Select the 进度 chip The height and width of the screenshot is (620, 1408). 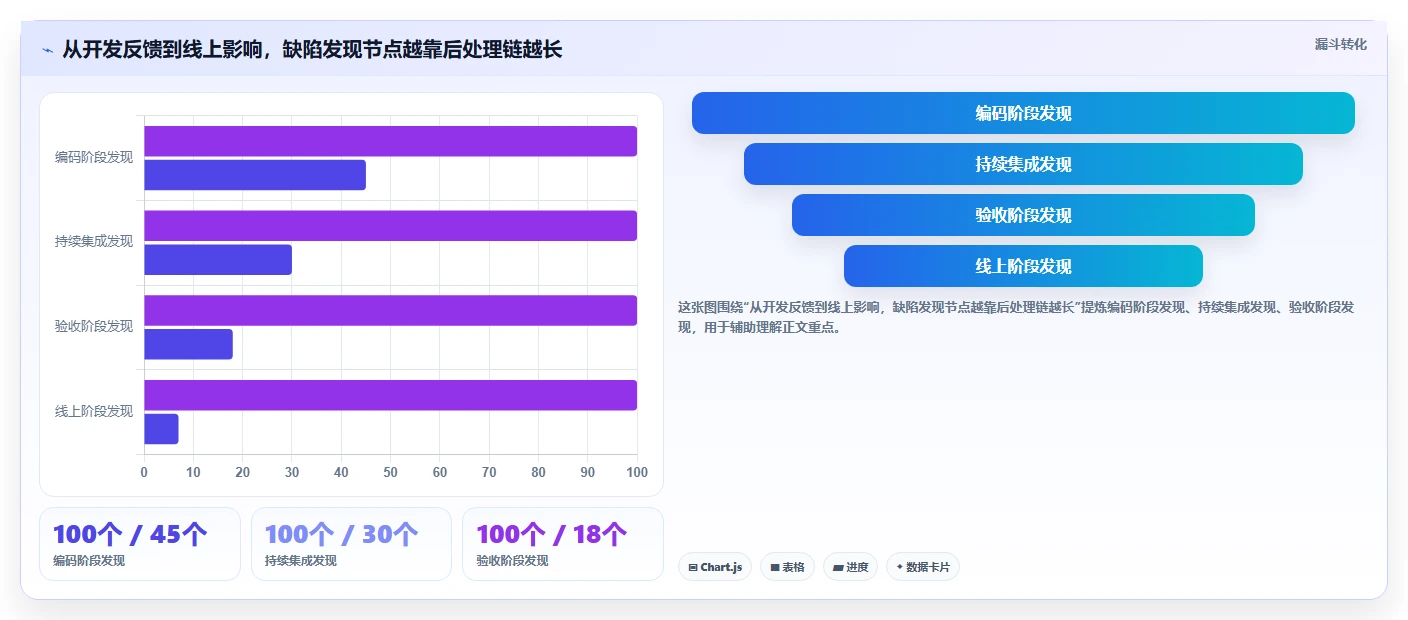[x=851, y=567]
